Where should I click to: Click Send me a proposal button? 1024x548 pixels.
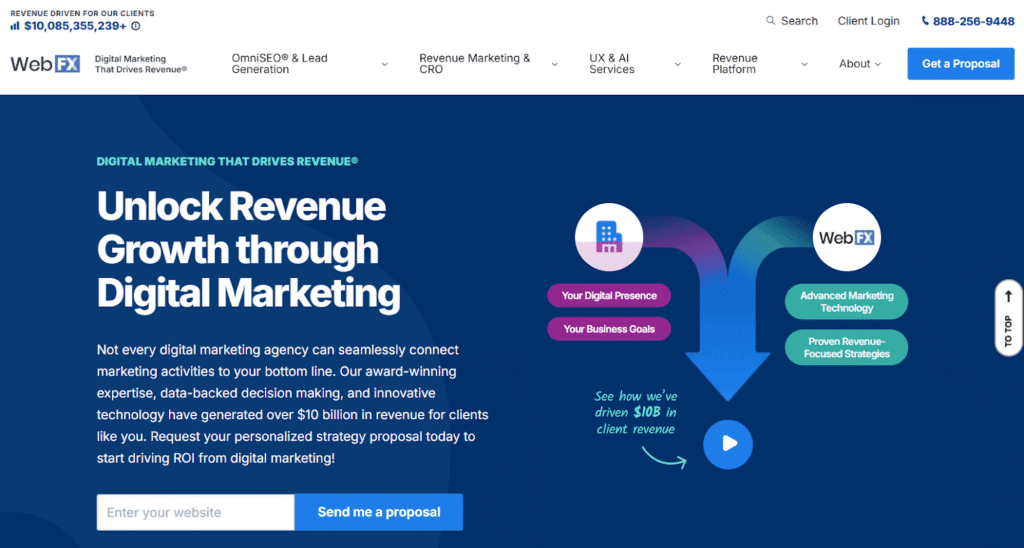[379, 512]
